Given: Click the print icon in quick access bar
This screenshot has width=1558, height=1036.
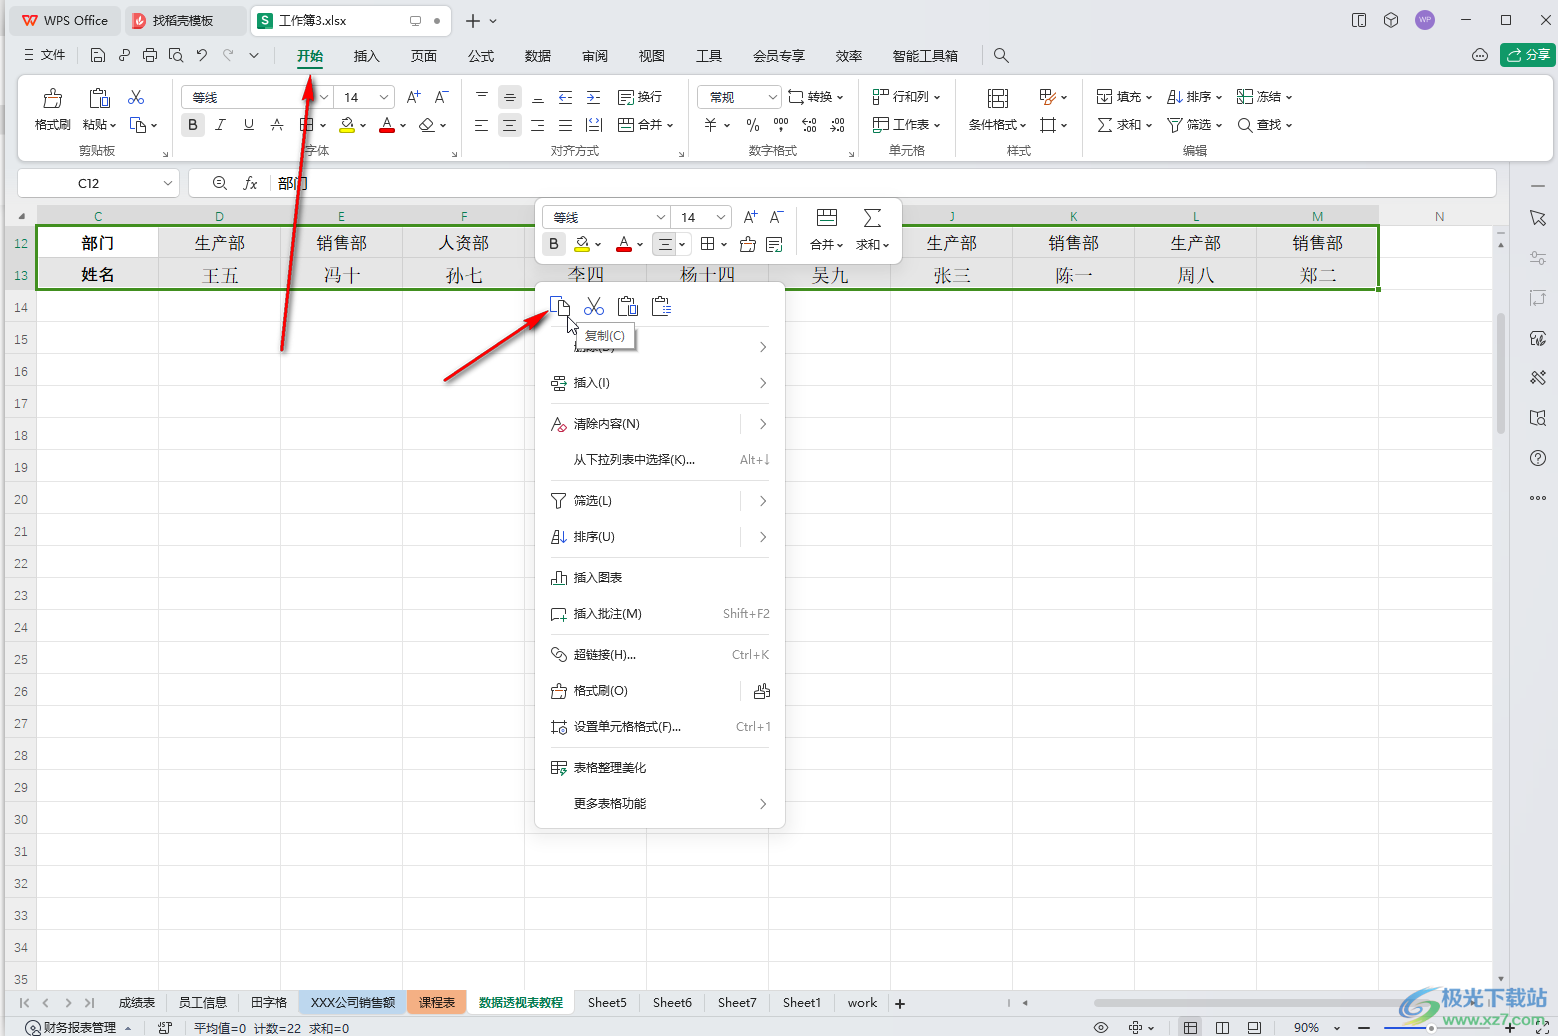Looking at the screenshot, I should [x=150, y=55].
